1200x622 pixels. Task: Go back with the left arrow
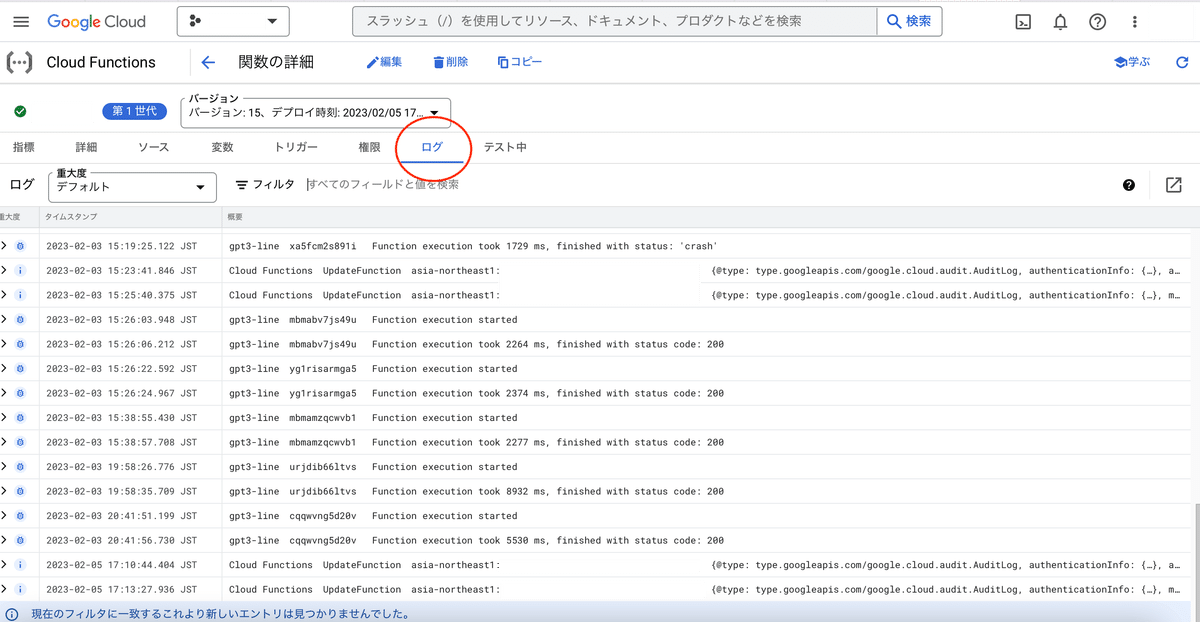(208, 62)
